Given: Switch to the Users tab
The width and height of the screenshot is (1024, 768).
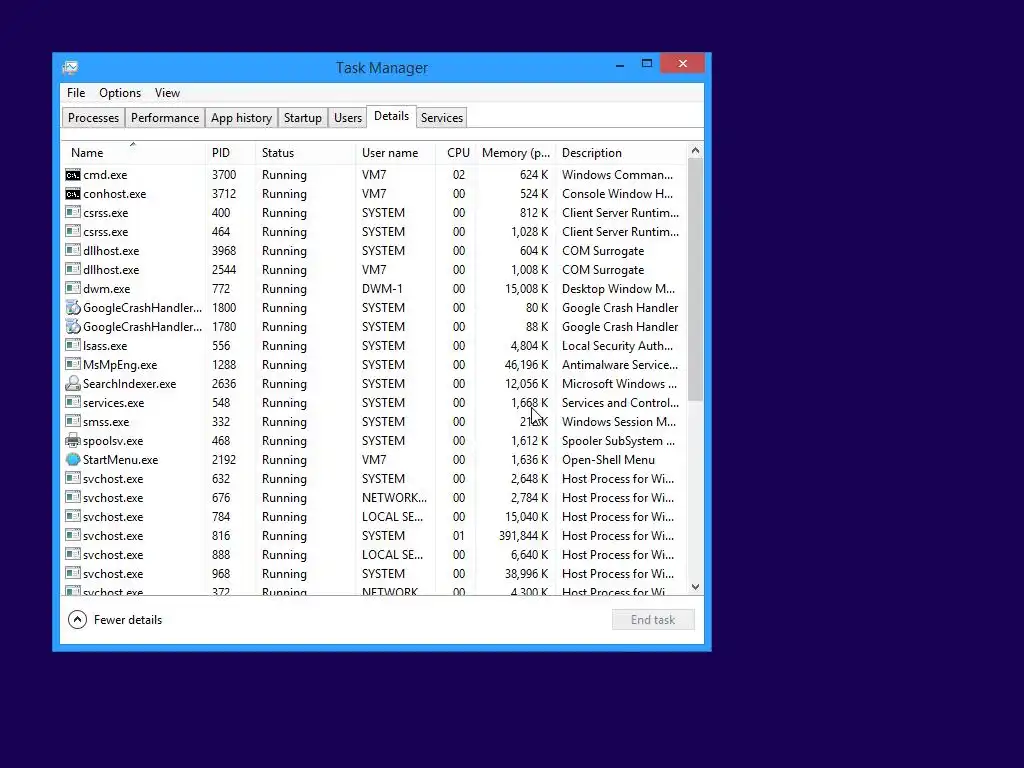Looking at the screenshot, I should point(347,118).
